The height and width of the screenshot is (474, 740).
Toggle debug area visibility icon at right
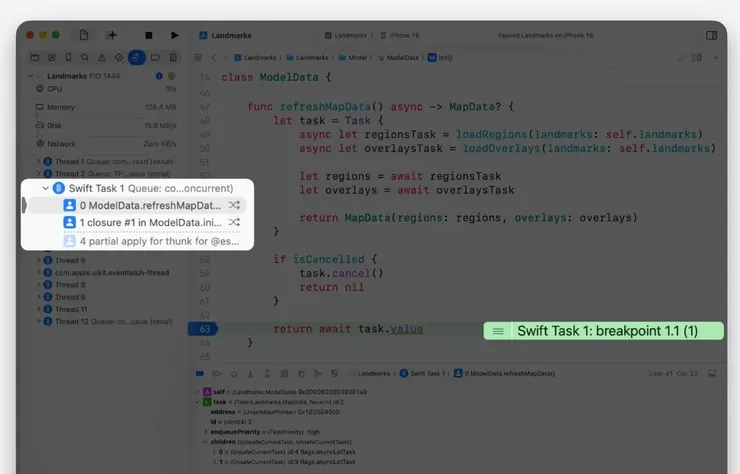(712, 373)
